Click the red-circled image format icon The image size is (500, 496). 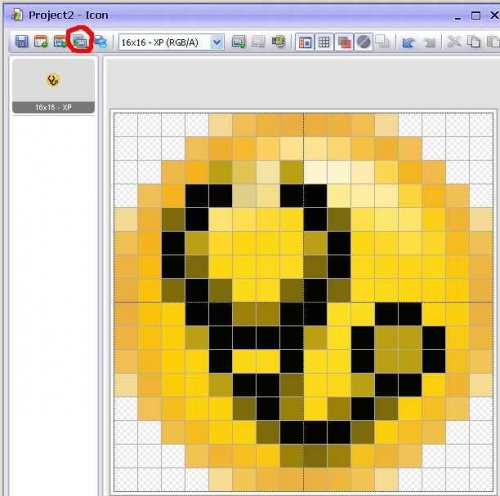[x=80, y=41]
